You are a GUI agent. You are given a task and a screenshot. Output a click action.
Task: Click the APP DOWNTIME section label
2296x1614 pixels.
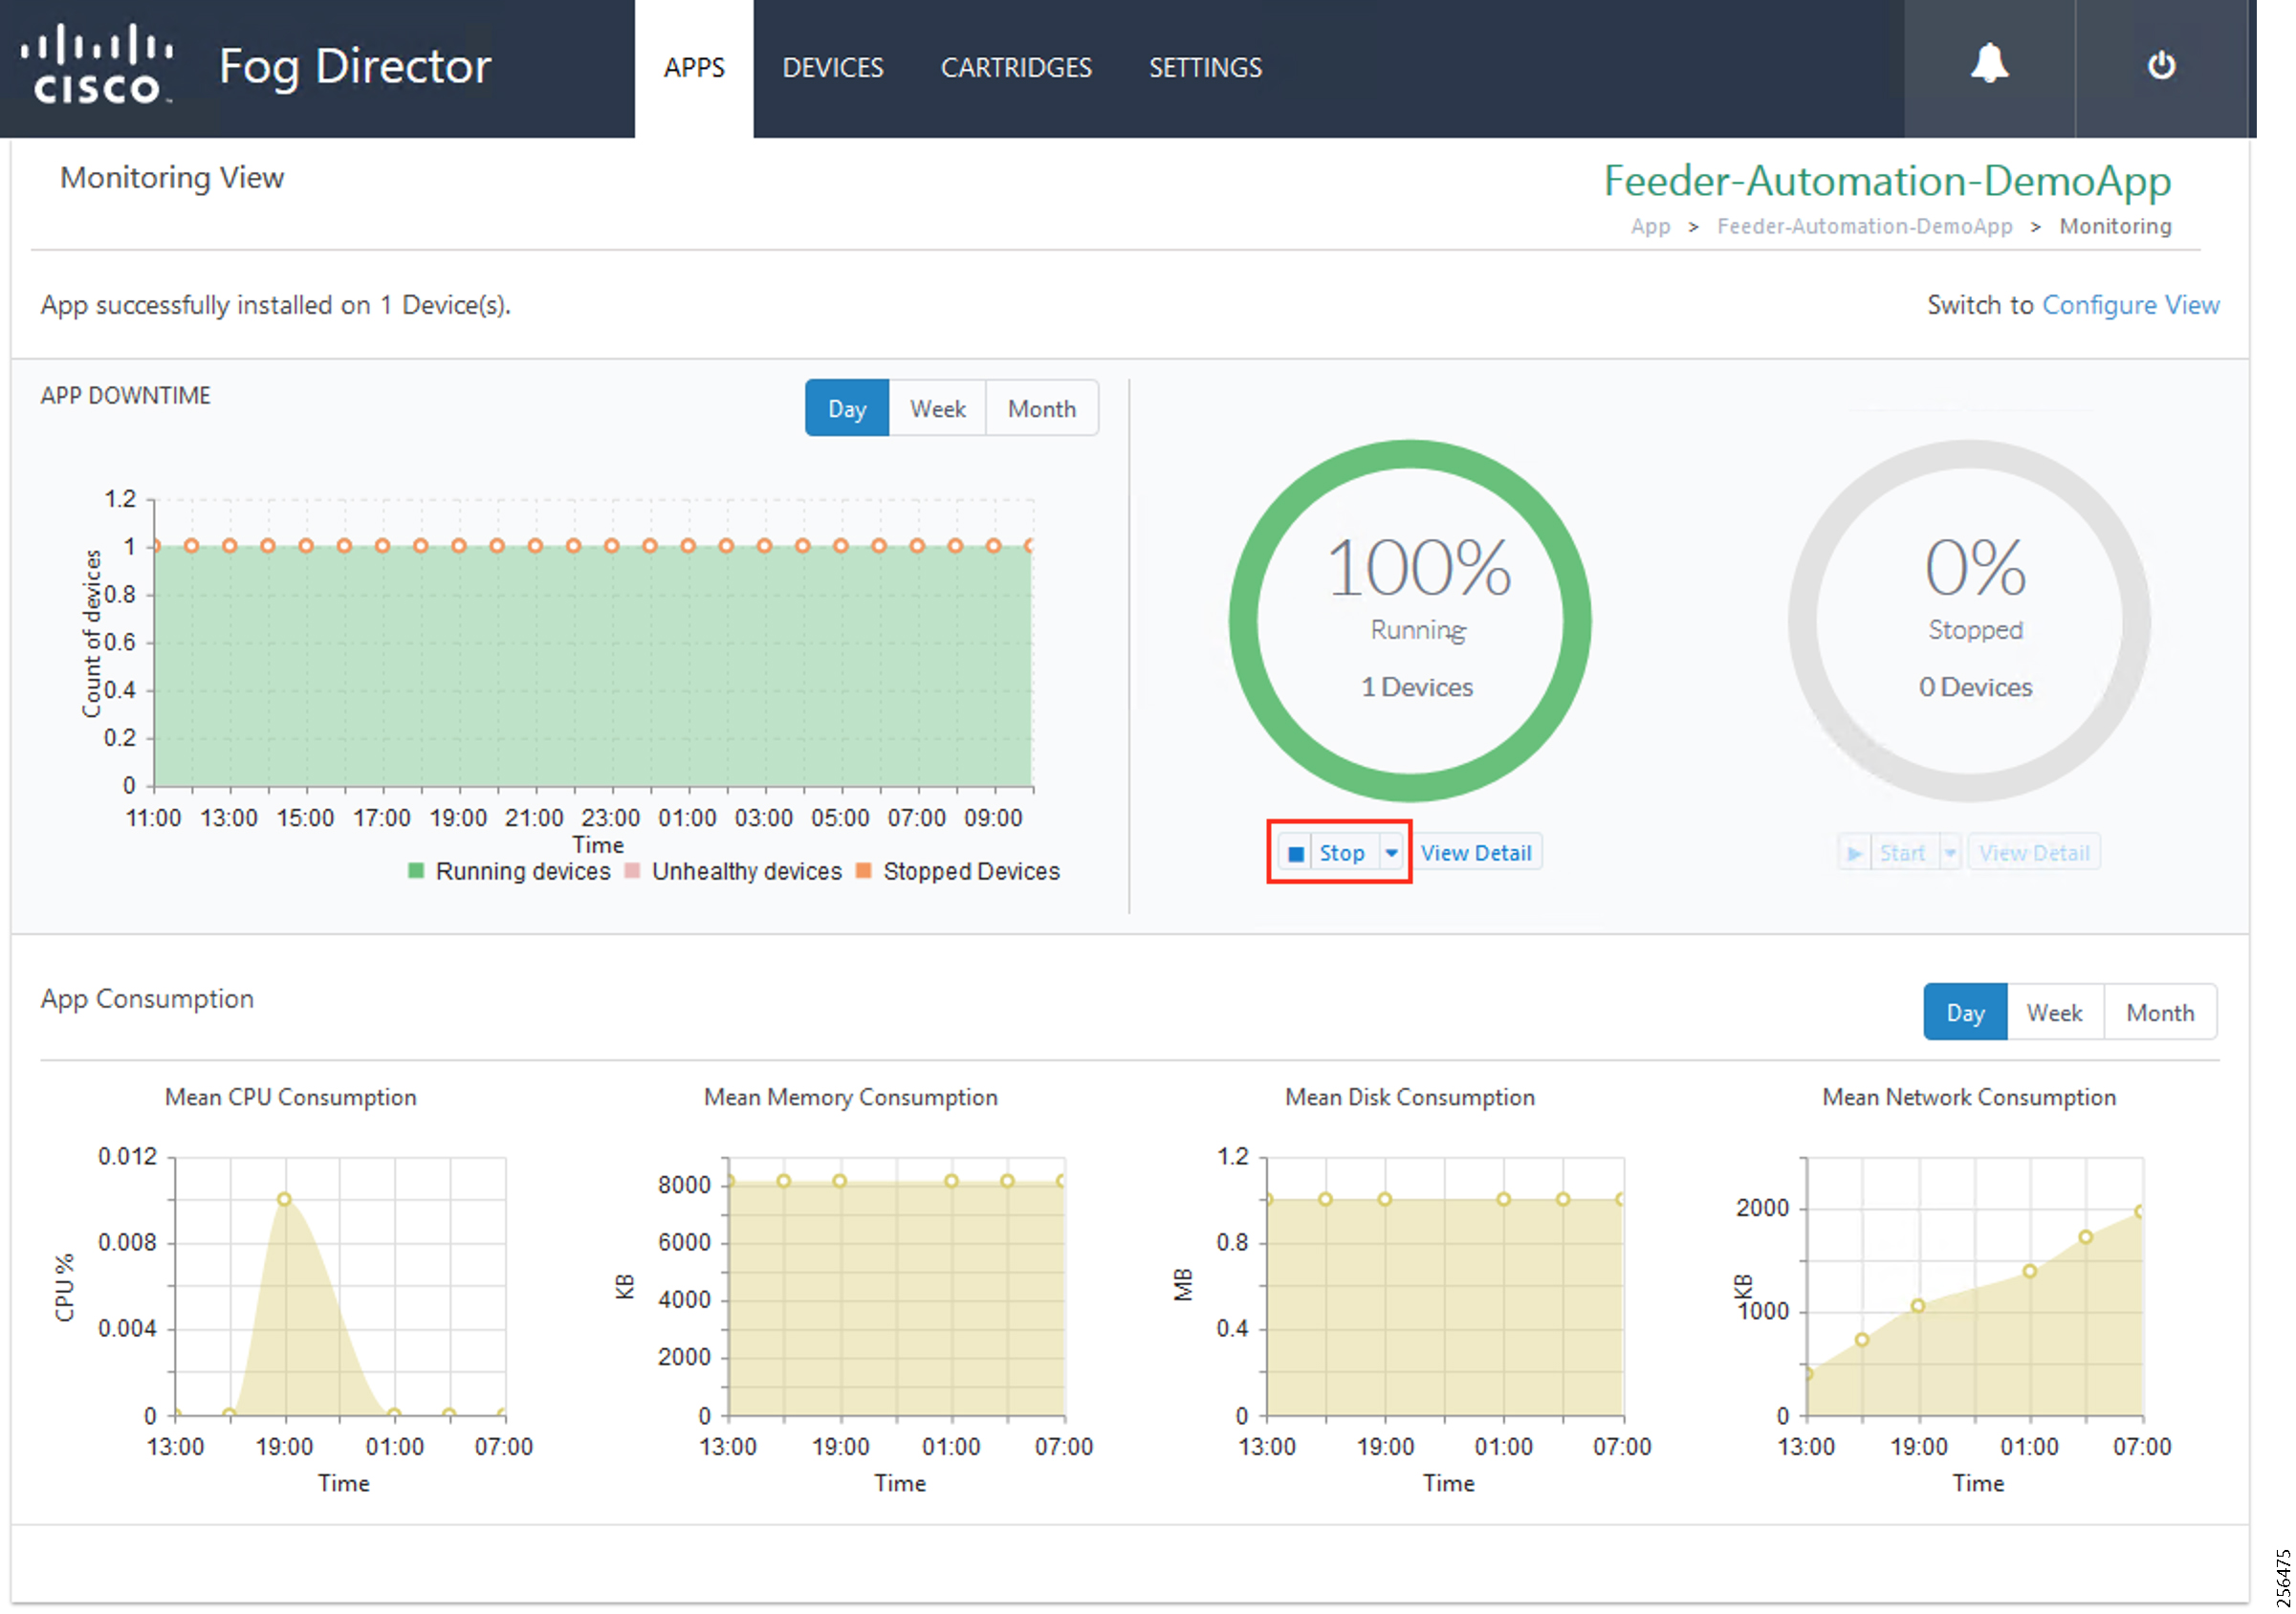(125, 396)
